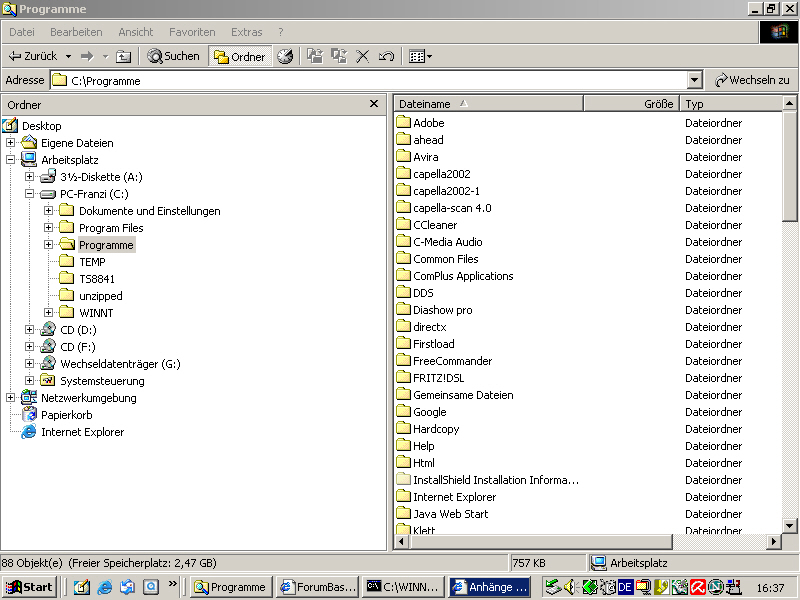
Task: Expand the Netzwerkumgebung tree node
Action: point(10,397)
